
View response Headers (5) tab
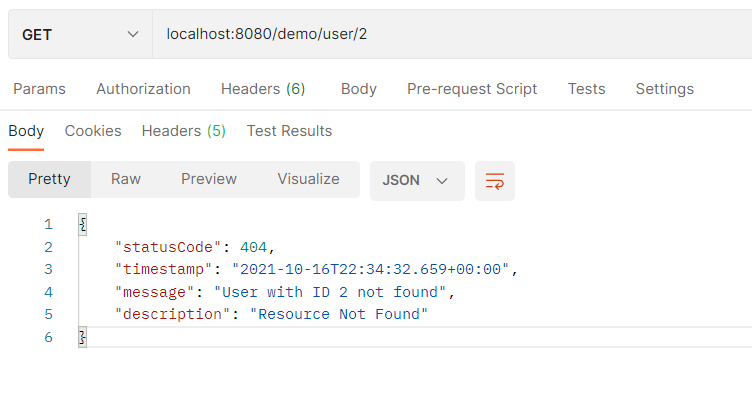[184, 131]
